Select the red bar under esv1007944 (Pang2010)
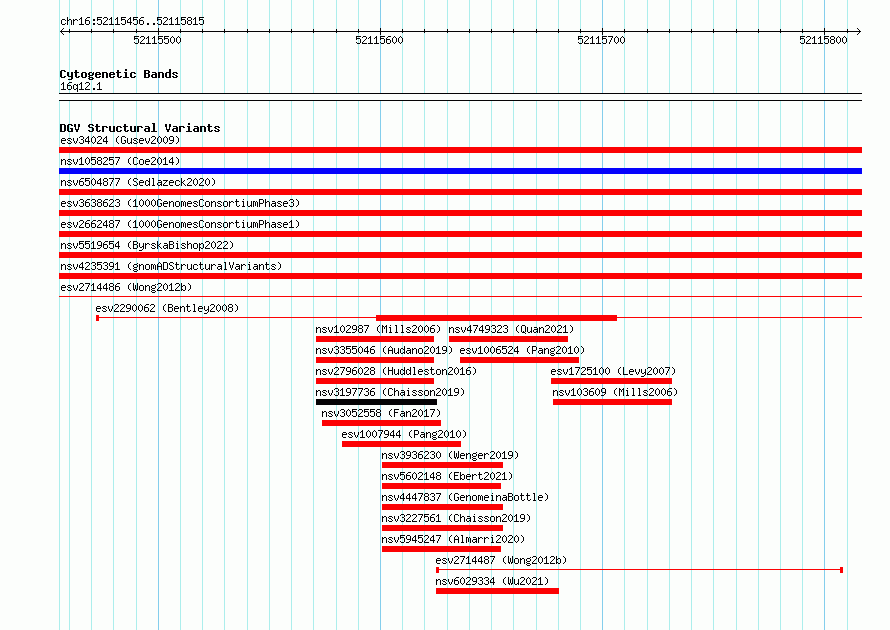 point(401,444)
